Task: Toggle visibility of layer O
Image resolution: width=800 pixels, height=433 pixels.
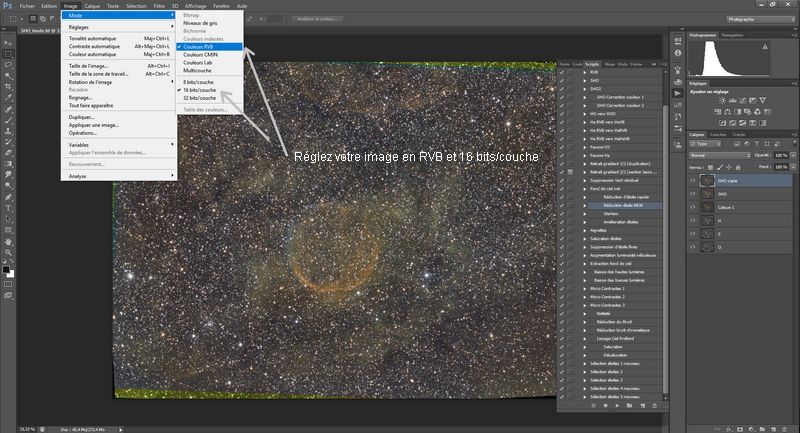Action: click(693, 247)
